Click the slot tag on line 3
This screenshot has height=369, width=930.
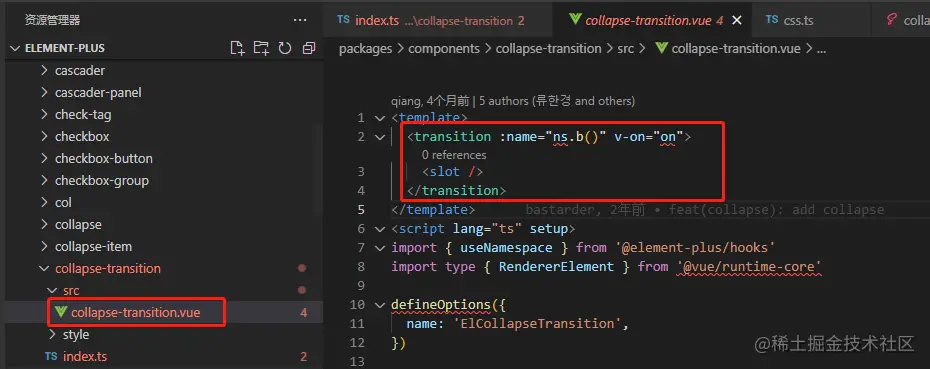[x=453, y=171]
